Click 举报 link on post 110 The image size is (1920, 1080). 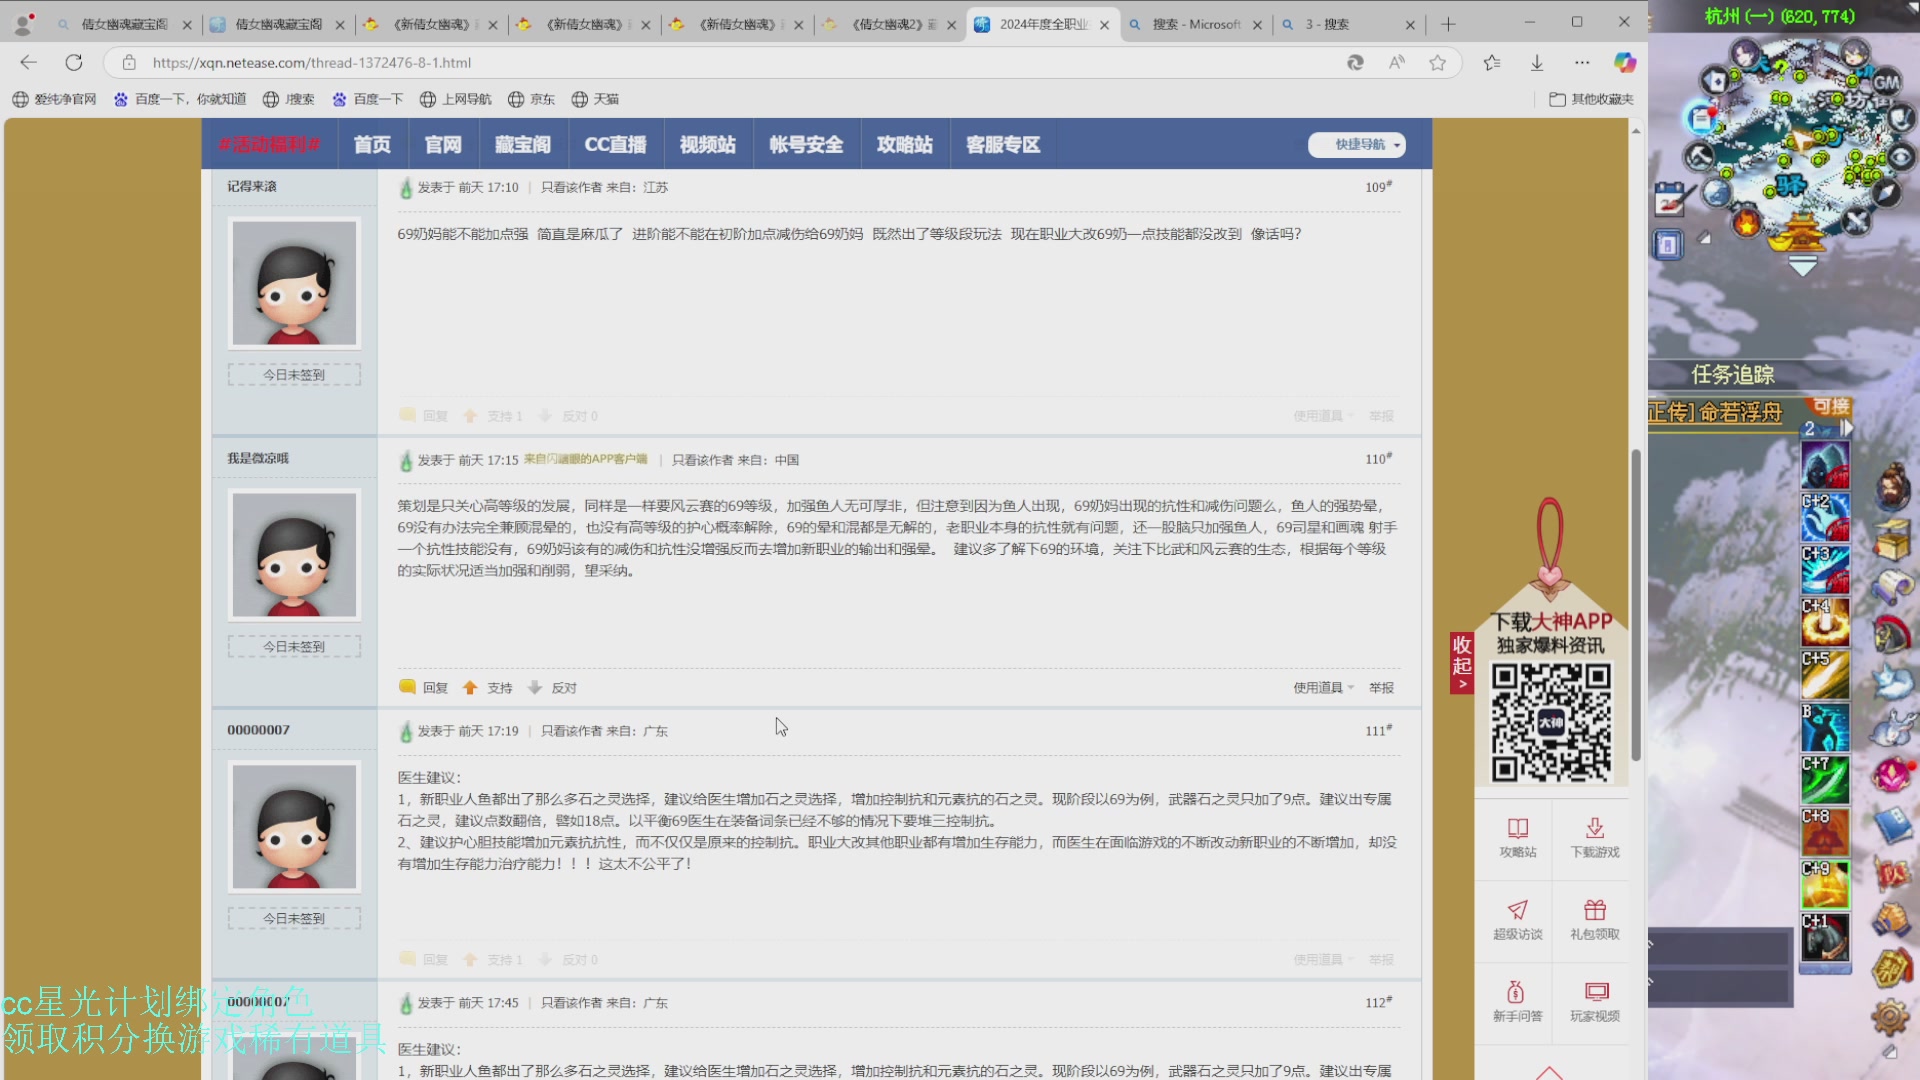point(1381,688)
